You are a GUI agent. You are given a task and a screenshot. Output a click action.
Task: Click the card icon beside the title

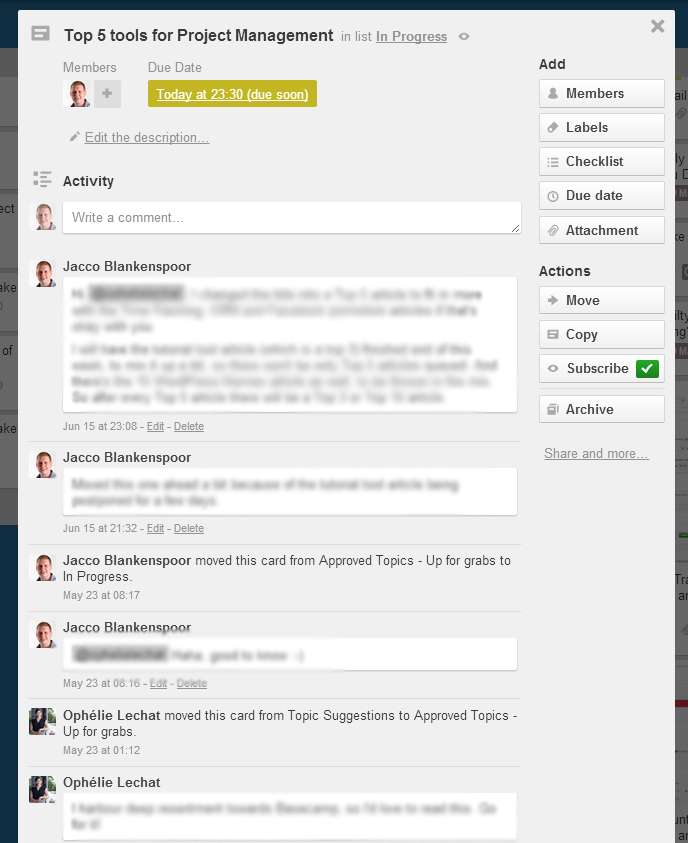40,34
